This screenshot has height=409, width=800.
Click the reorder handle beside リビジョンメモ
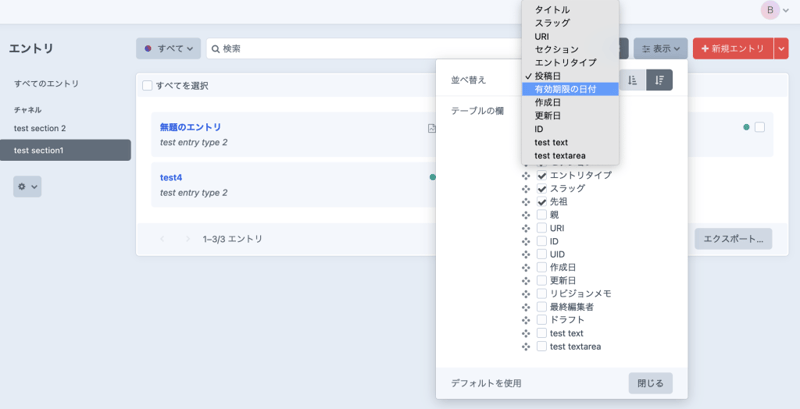click(x=526, y=294)
